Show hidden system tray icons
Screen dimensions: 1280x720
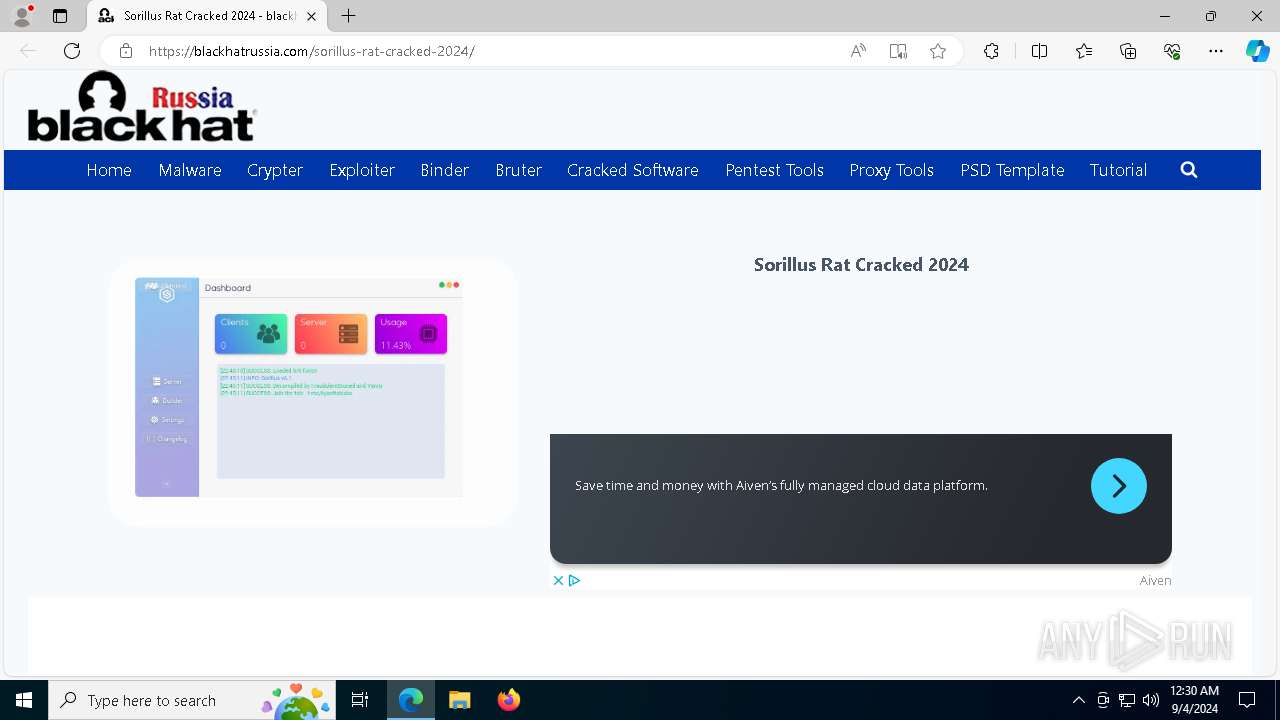(1078, 700)
